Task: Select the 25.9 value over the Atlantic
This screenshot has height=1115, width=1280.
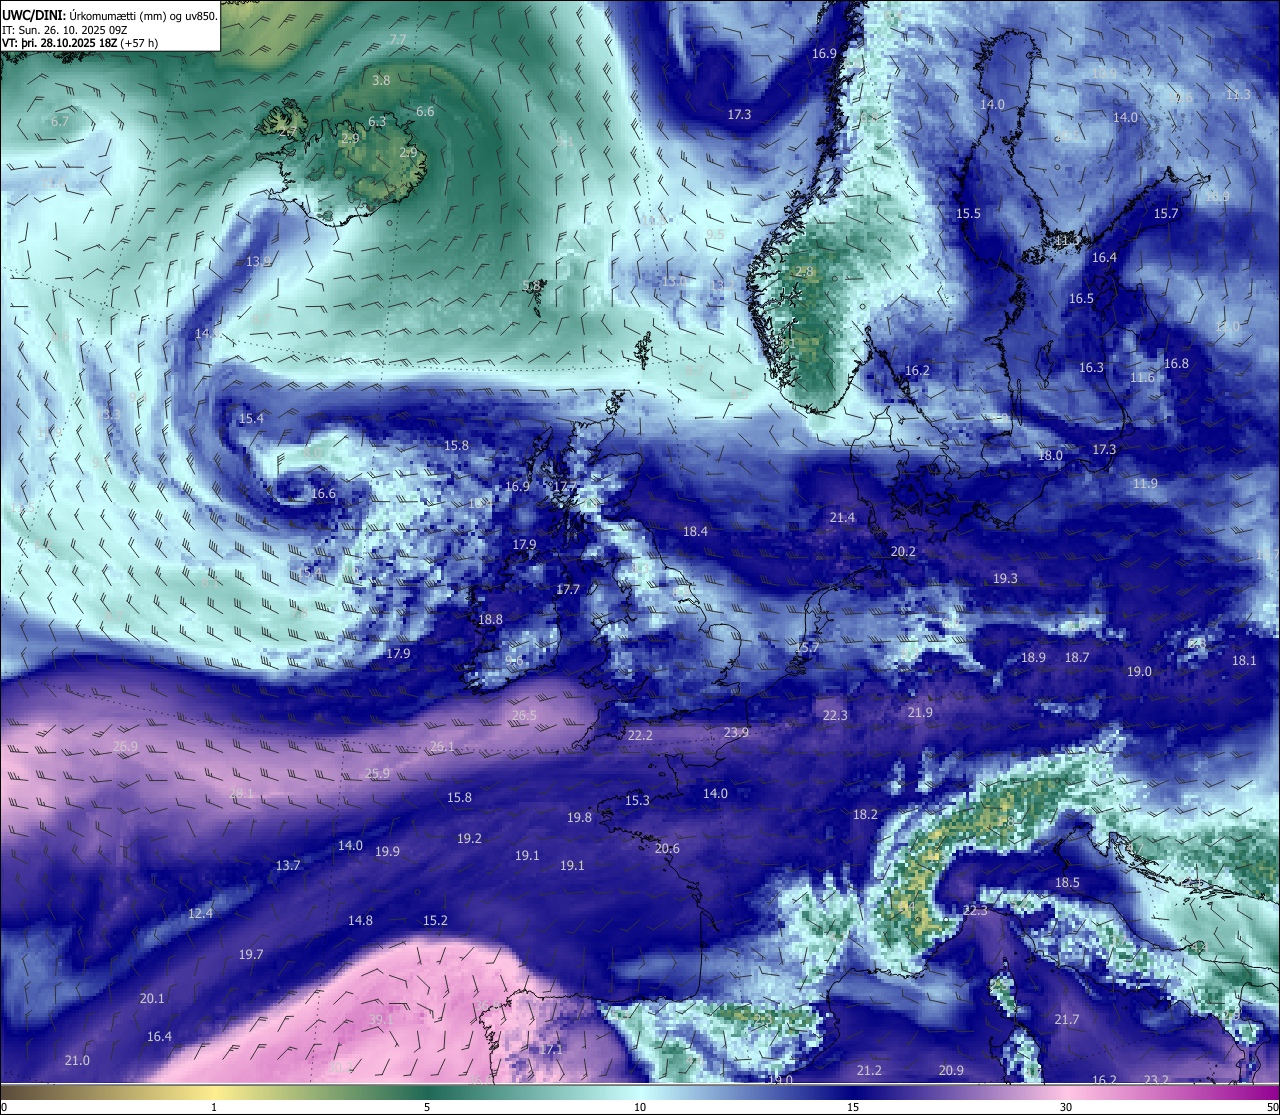Action: pyautogui.click(x=377, y=773)
